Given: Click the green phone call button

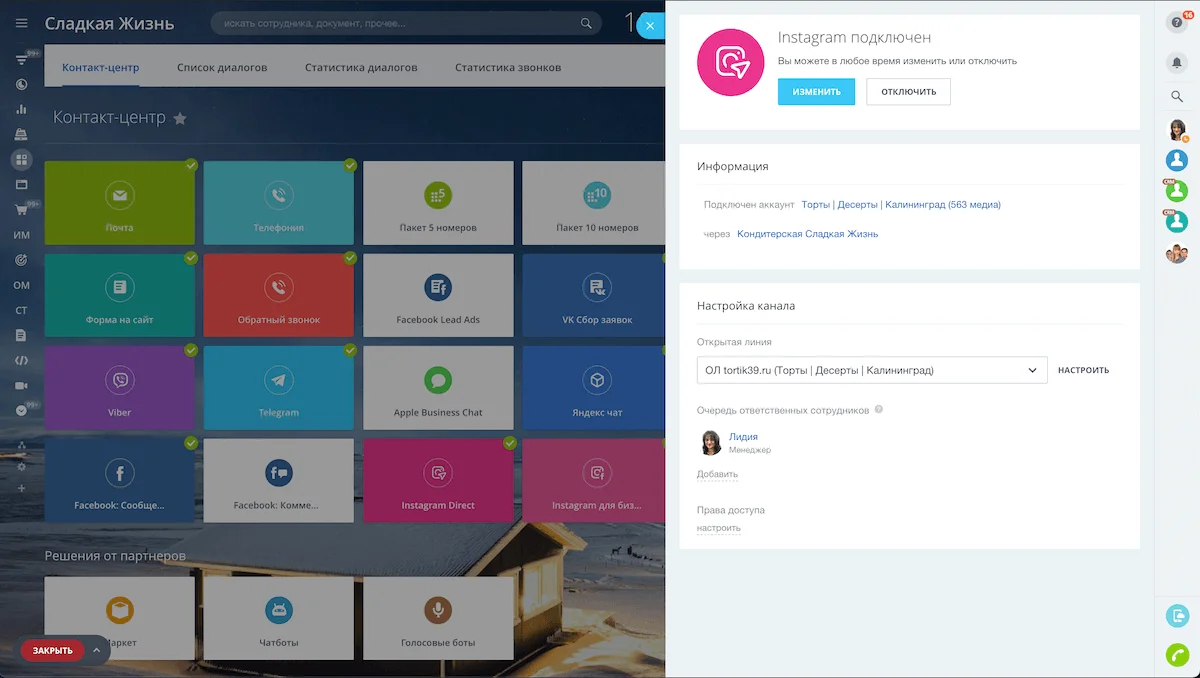Looking at the screenshot, I should (1177, 655).
